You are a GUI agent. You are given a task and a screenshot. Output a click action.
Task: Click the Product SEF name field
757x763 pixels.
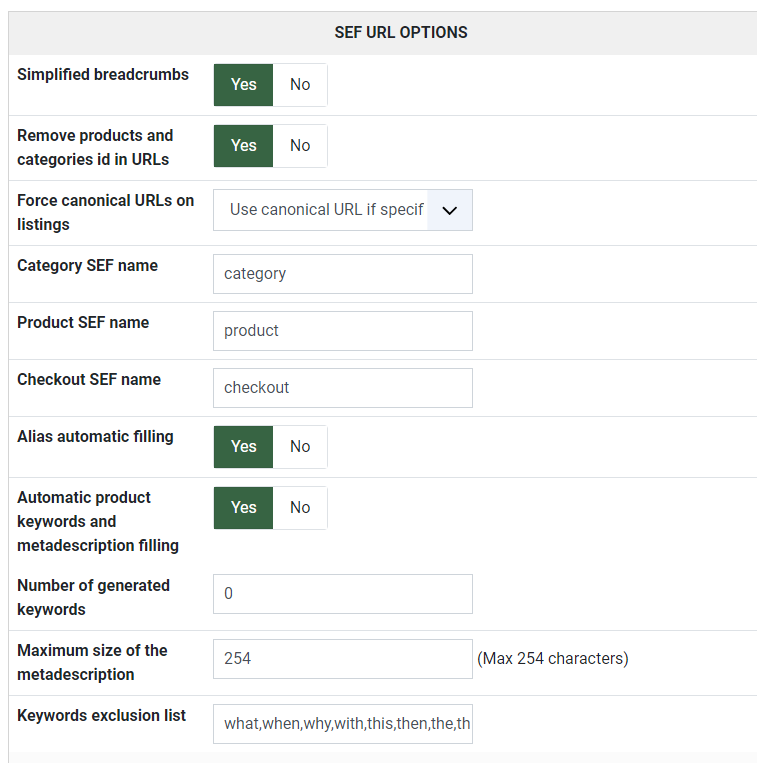(x=342, y=331)
